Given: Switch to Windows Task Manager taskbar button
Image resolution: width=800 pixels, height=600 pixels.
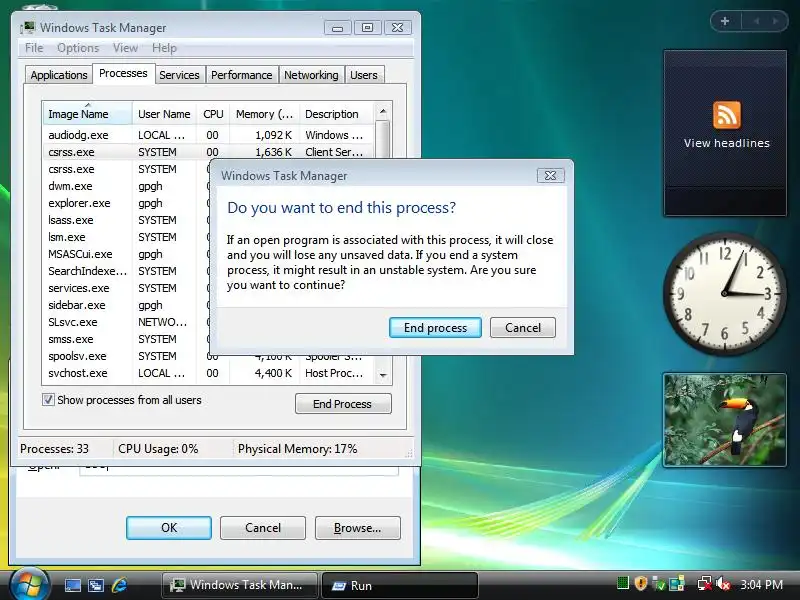Looking at the screenshot, I should [239, 585].
